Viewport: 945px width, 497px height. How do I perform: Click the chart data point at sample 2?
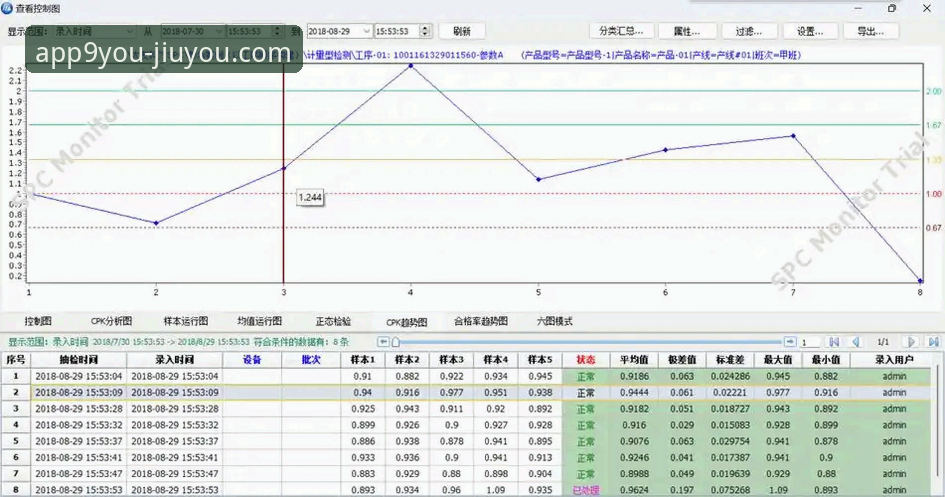click(156, 223)
